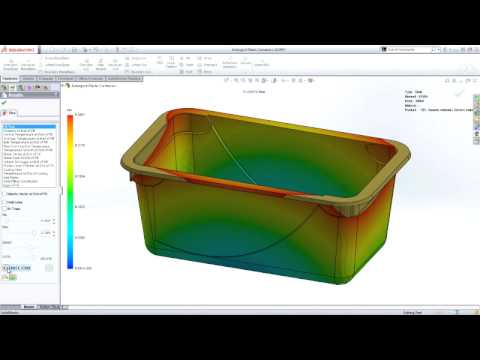Click the search magnifier icon
Viewport: 480px width, 360px height.
tap(433, 49)
